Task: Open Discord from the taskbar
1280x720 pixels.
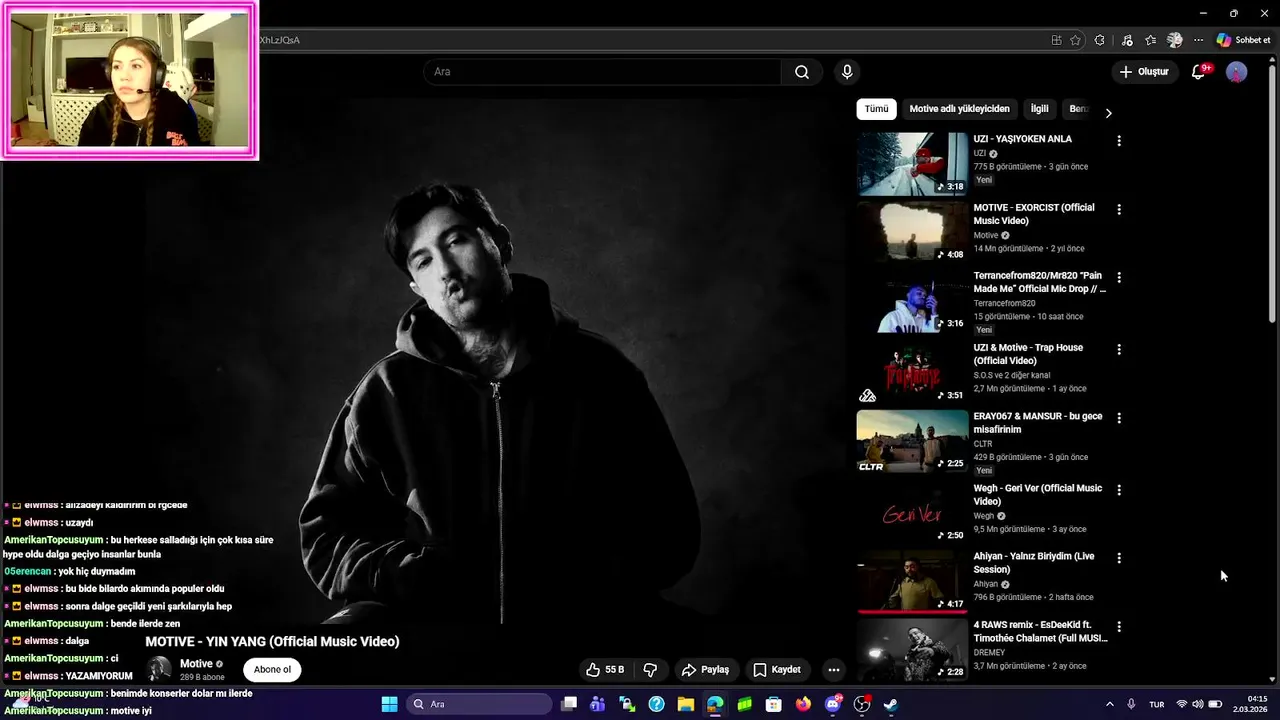Action: click(833, 704)
